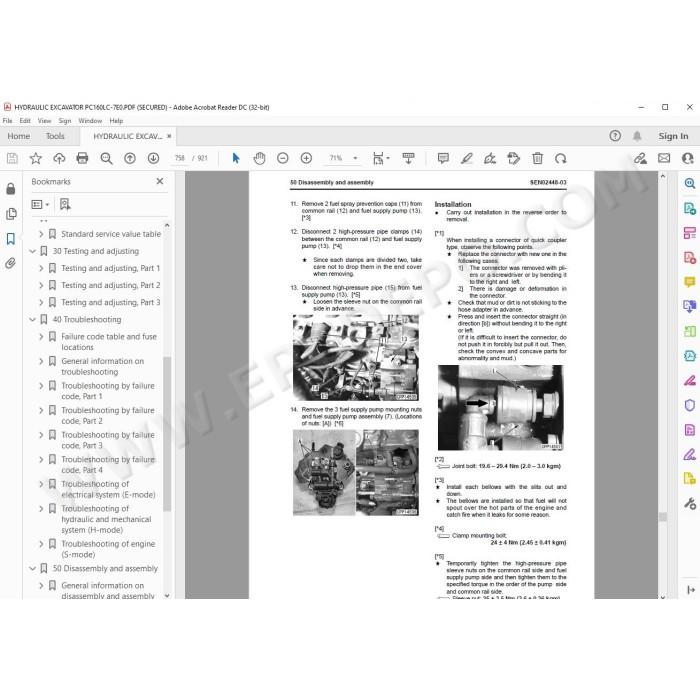Go to the next page arrow

(x=154, y=158)
